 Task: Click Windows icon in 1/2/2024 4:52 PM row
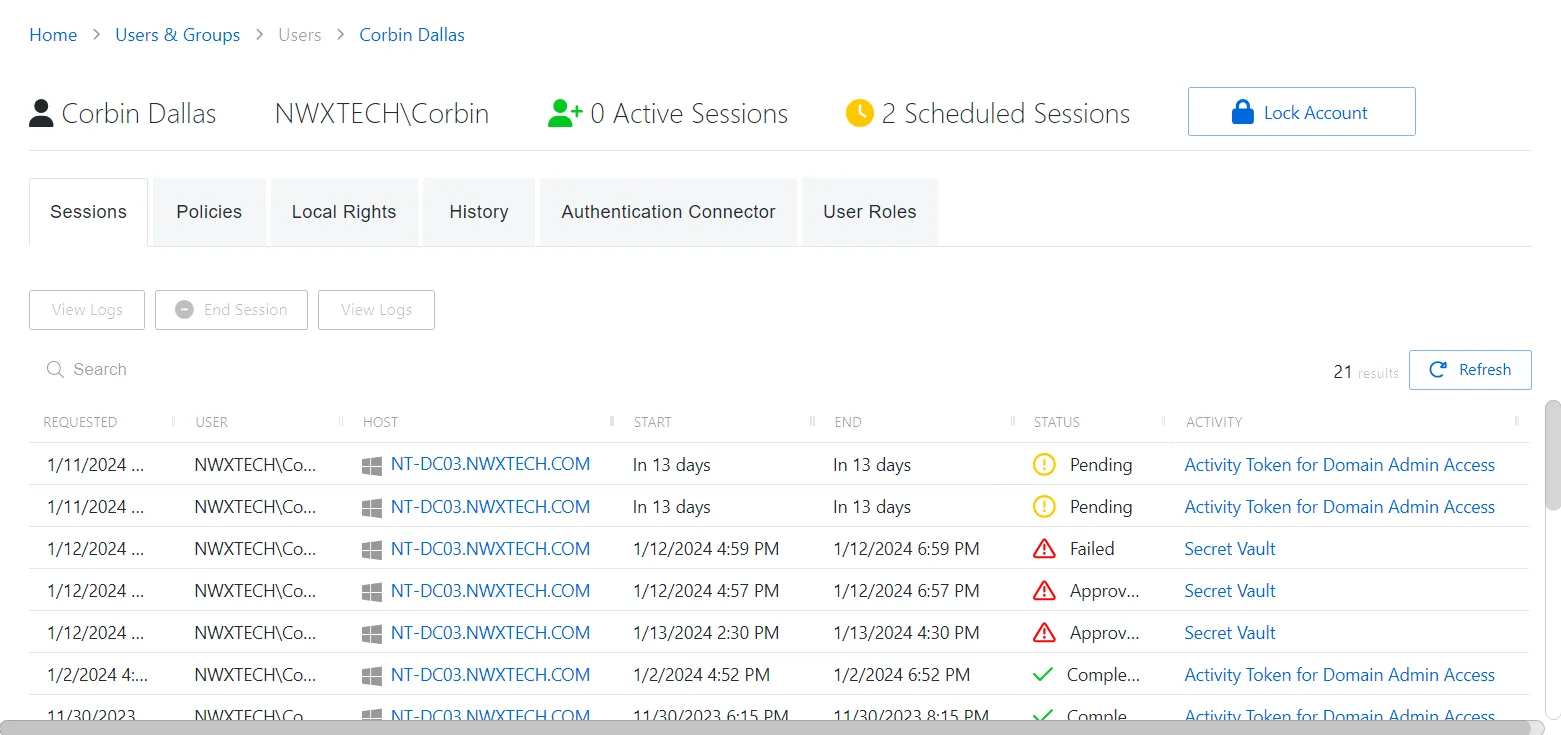click(372, 676)
